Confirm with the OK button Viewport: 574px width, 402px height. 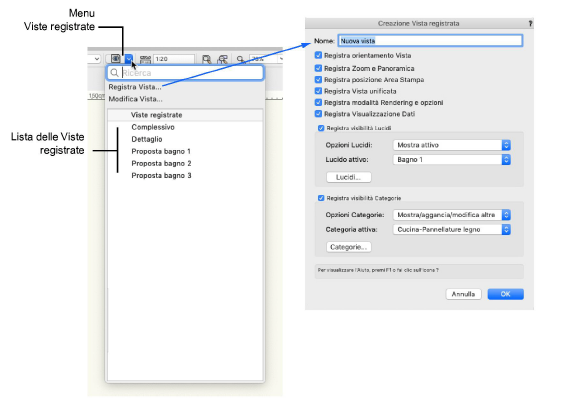click(x=505, y=294)
